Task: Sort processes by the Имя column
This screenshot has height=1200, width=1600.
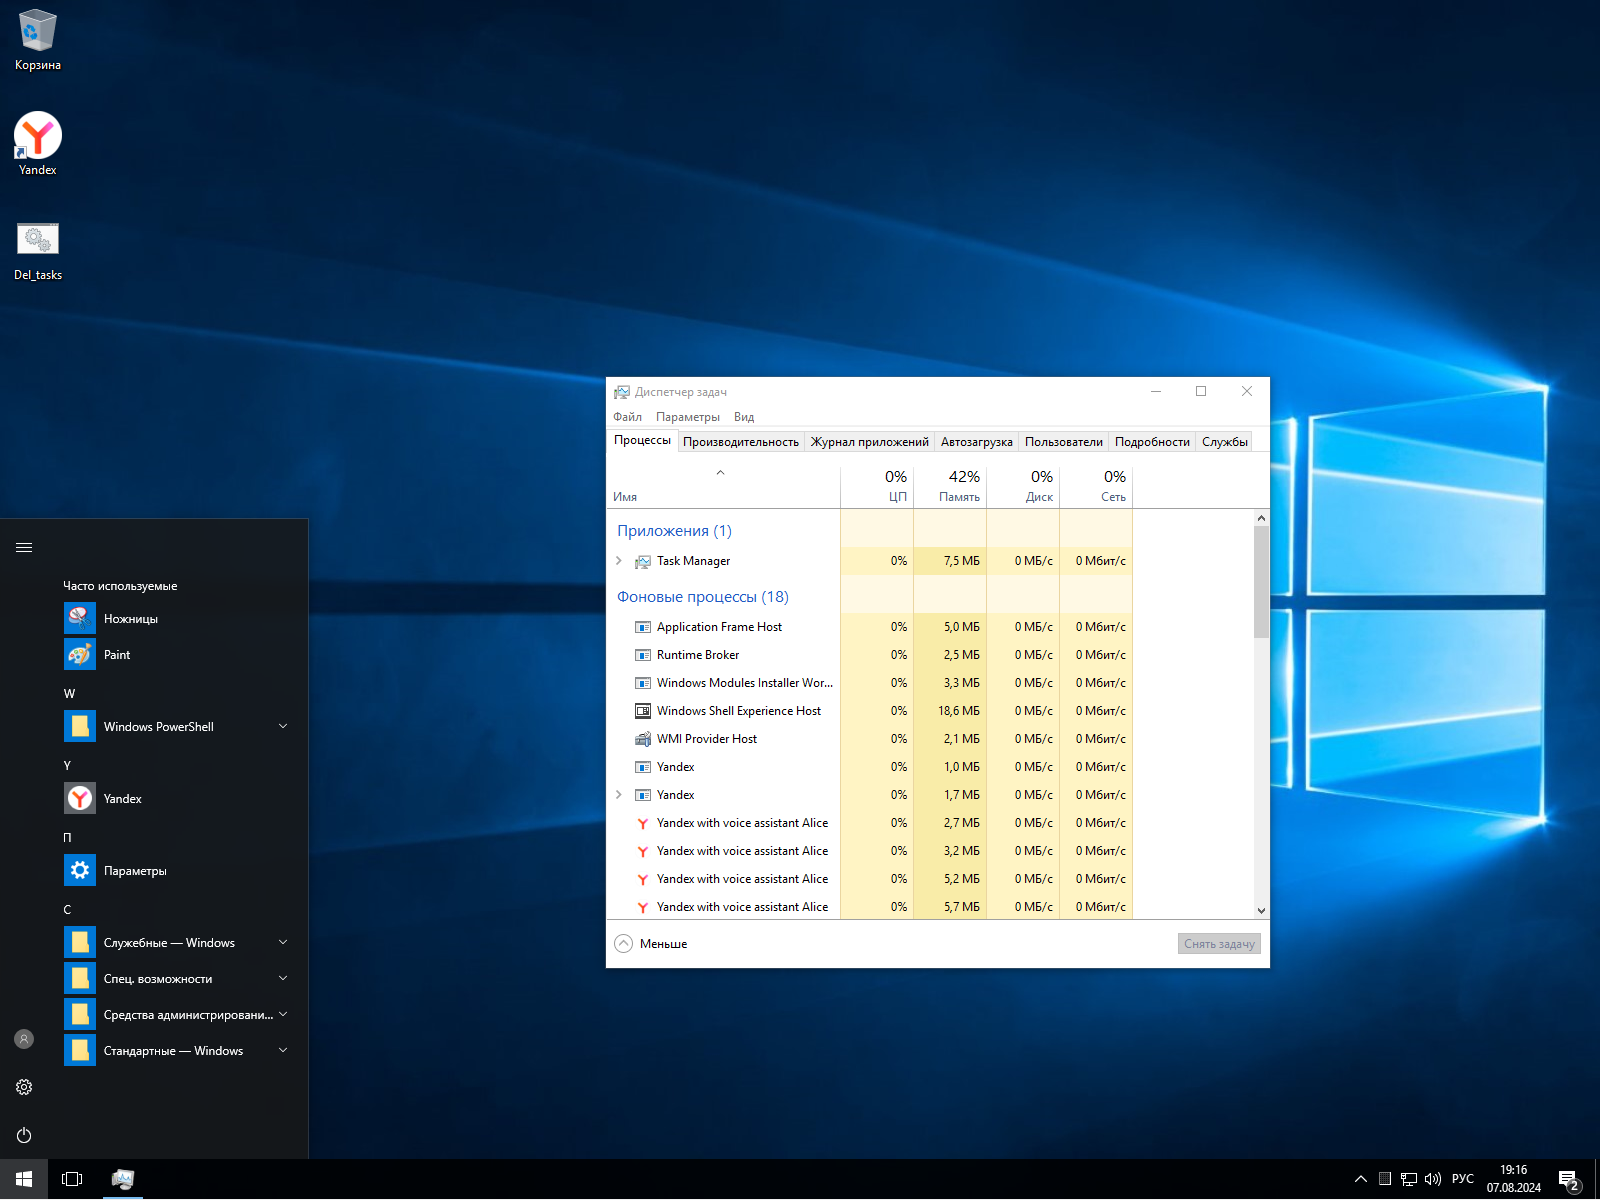Action: click(723, 487)
